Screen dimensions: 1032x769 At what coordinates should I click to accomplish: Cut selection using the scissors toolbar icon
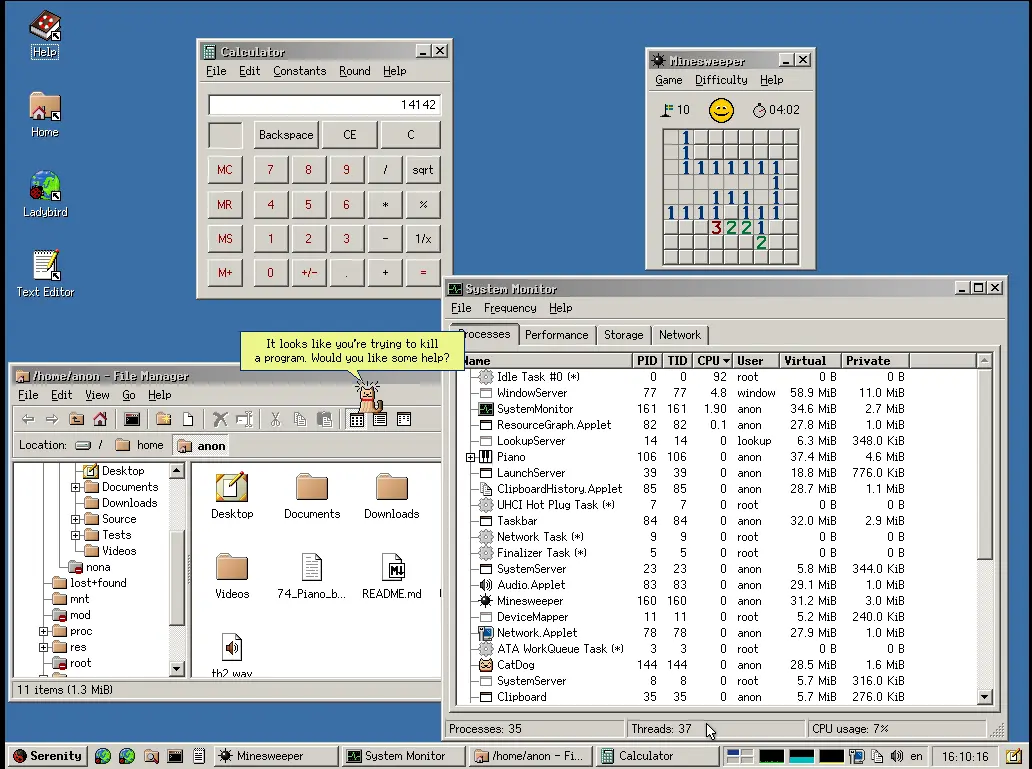pos(277,417)
